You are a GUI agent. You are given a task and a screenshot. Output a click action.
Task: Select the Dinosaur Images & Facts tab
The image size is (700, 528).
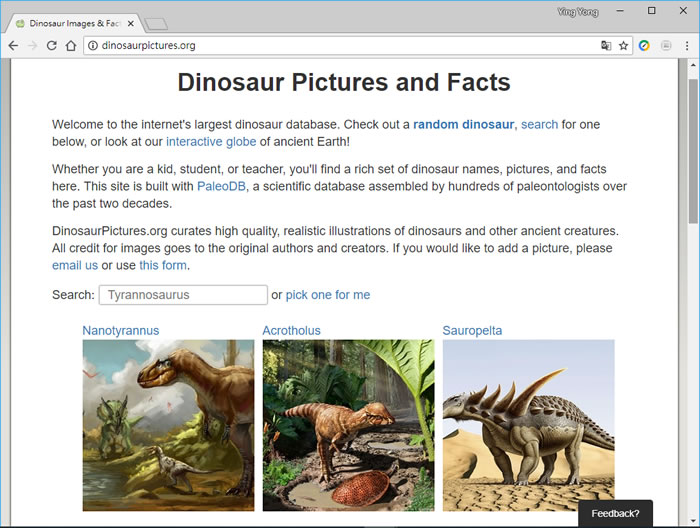click(x=72, y=22)
